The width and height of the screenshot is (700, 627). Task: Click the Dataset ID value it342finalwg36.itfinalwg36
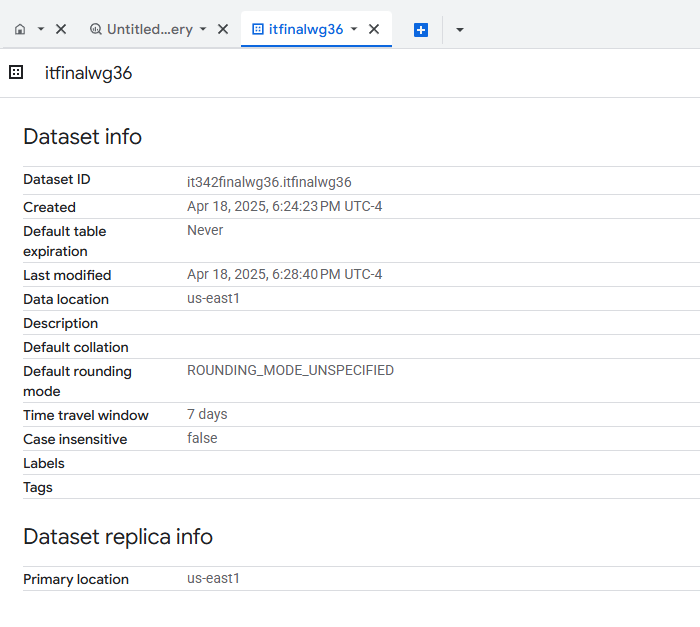point(269,182)
